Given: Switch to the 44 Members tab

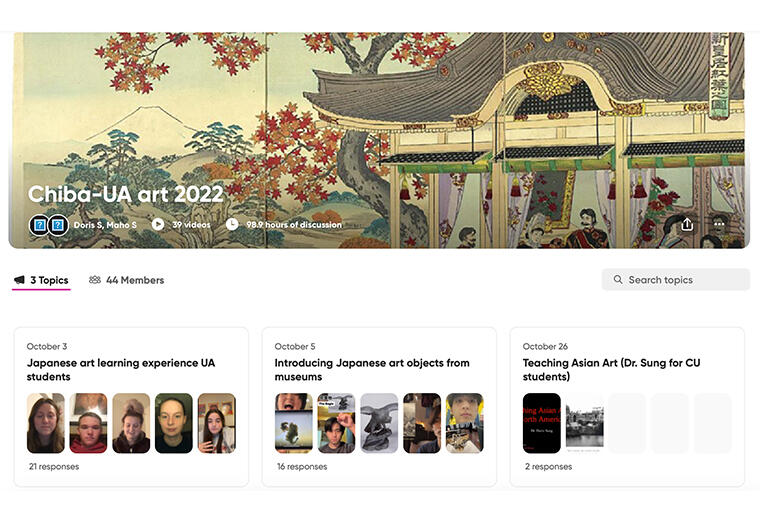Looking at the screenshot, I should (x=127, y=280).
